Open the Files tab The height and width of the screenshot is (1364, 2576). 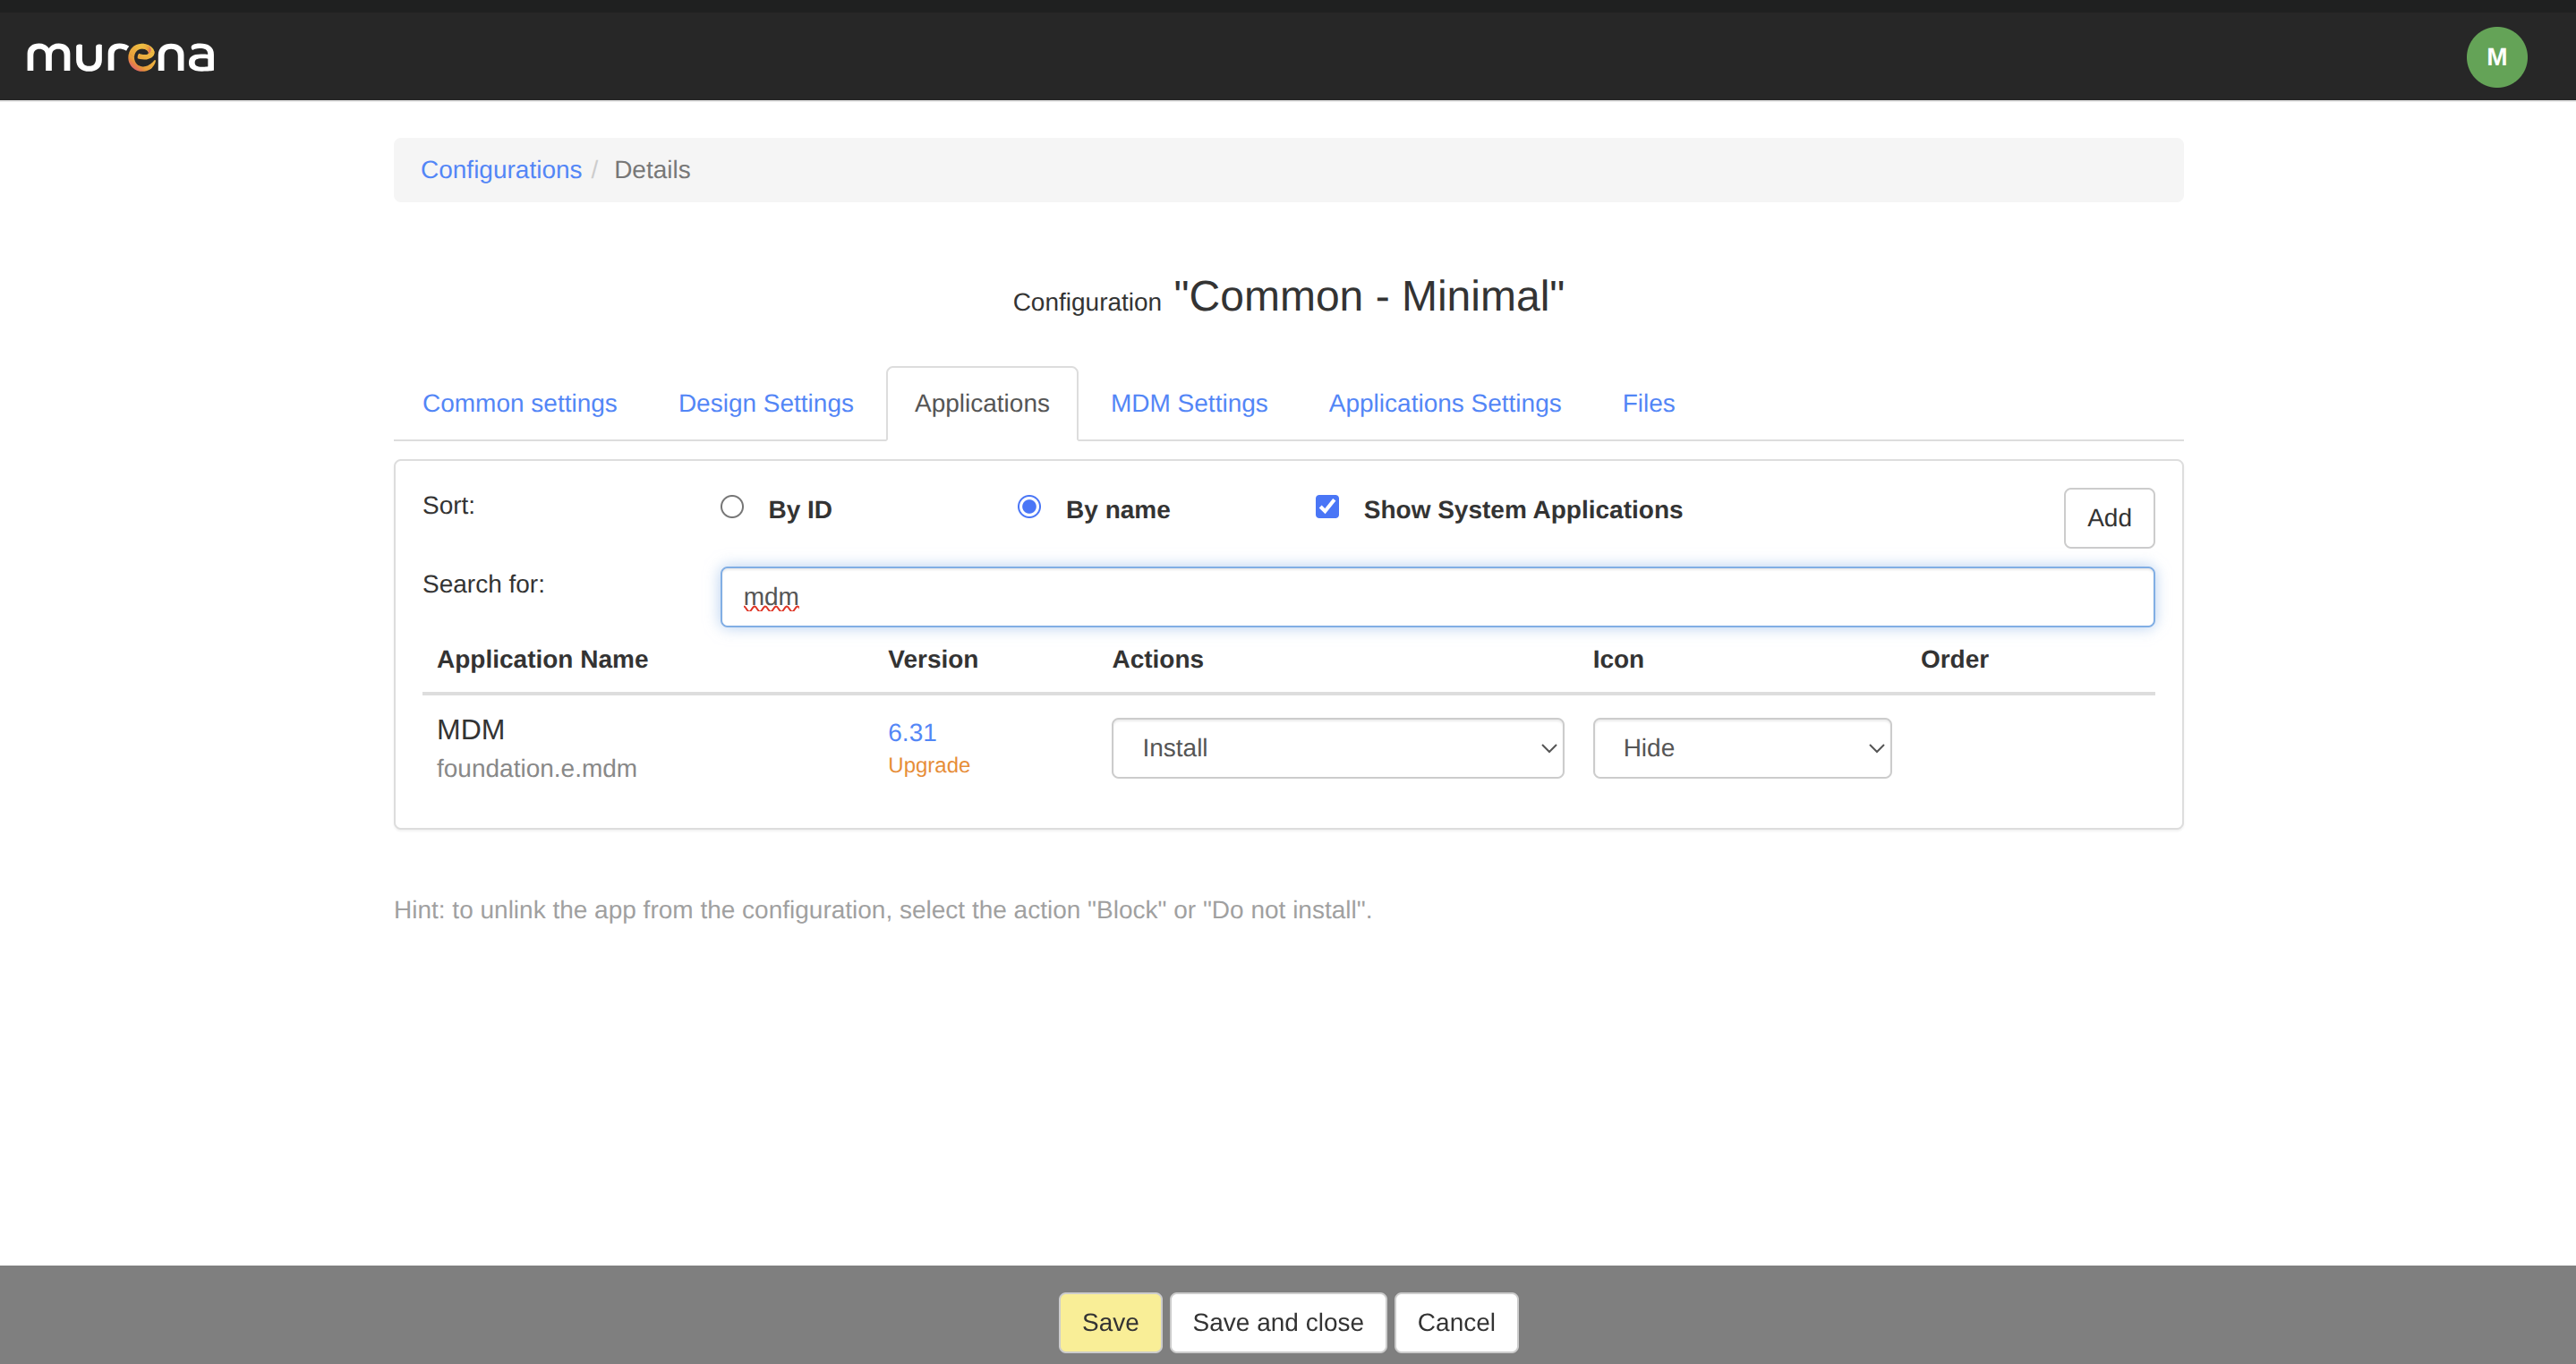pos(1648,403)
